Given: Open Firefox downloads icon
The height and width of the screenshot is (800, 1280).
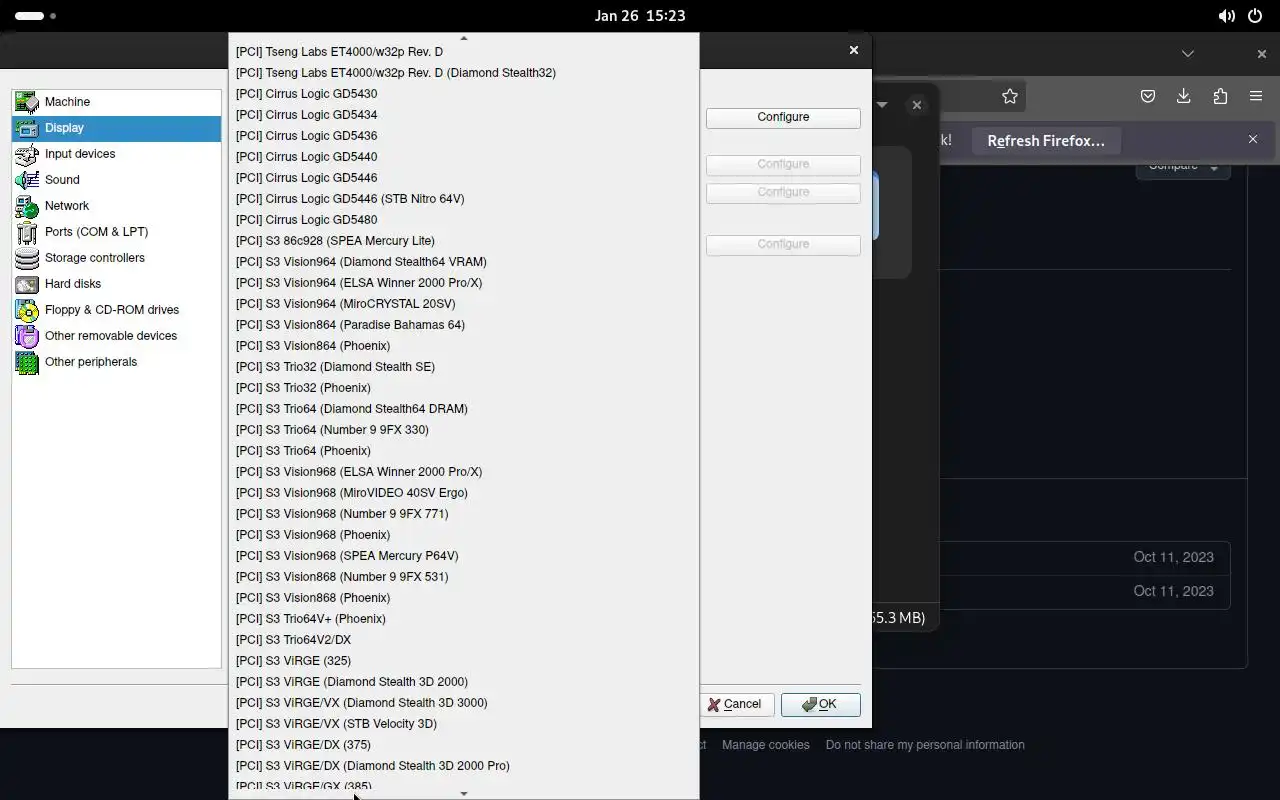Looking at the screenshot, I should (1184, 96).
